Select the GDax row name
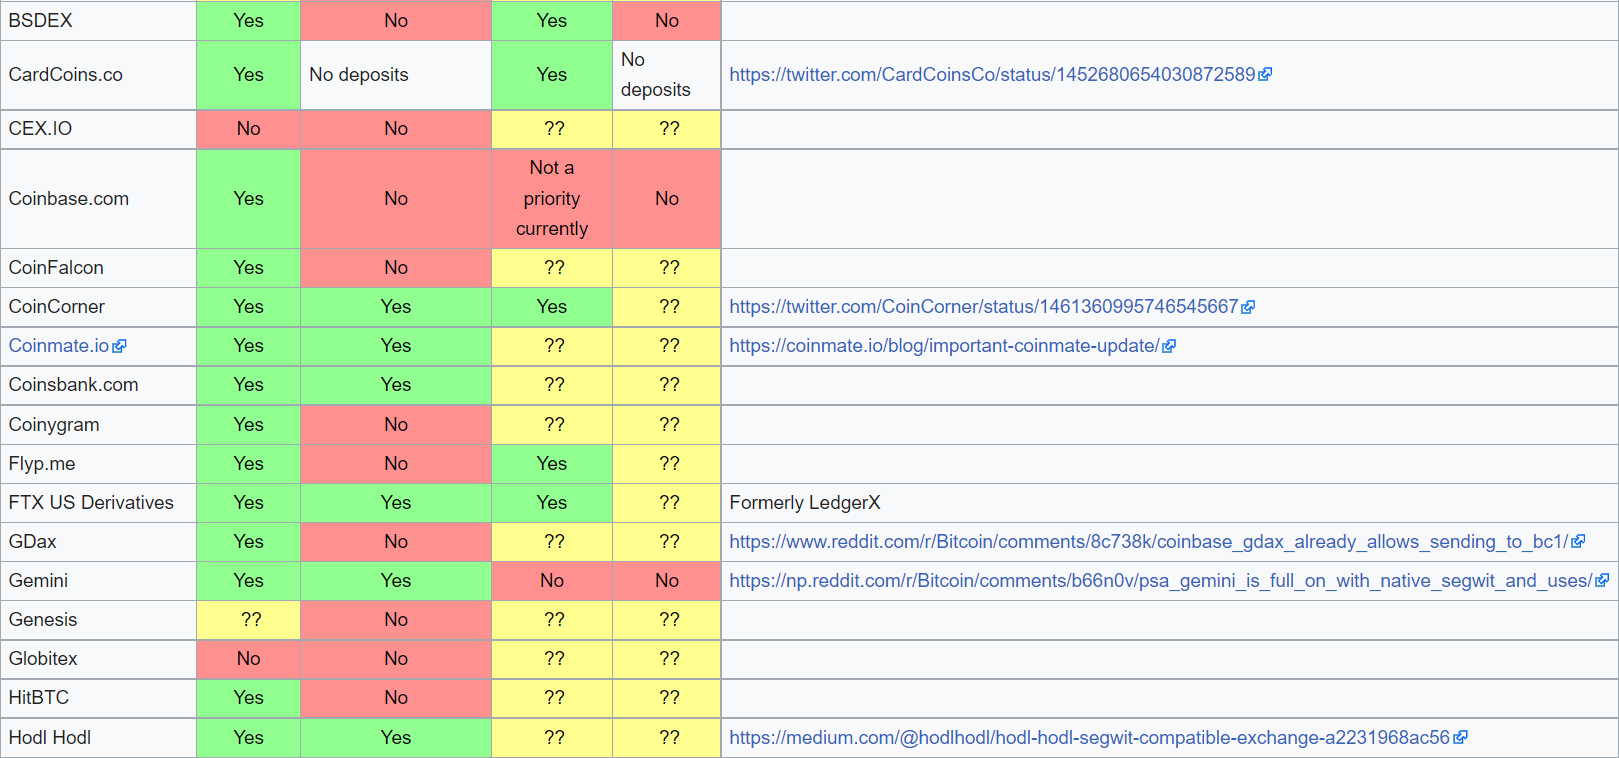 (x=32, y=542)
